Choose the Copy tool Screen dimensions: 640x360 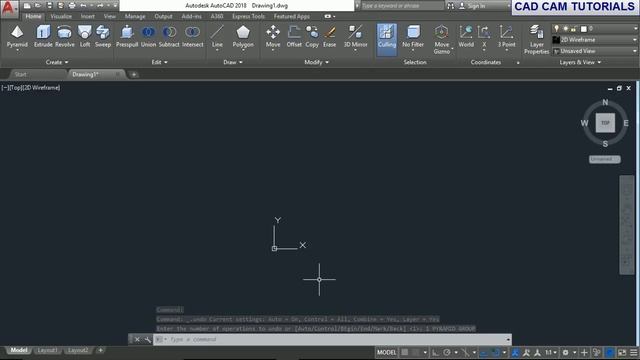tap(312, 36)
